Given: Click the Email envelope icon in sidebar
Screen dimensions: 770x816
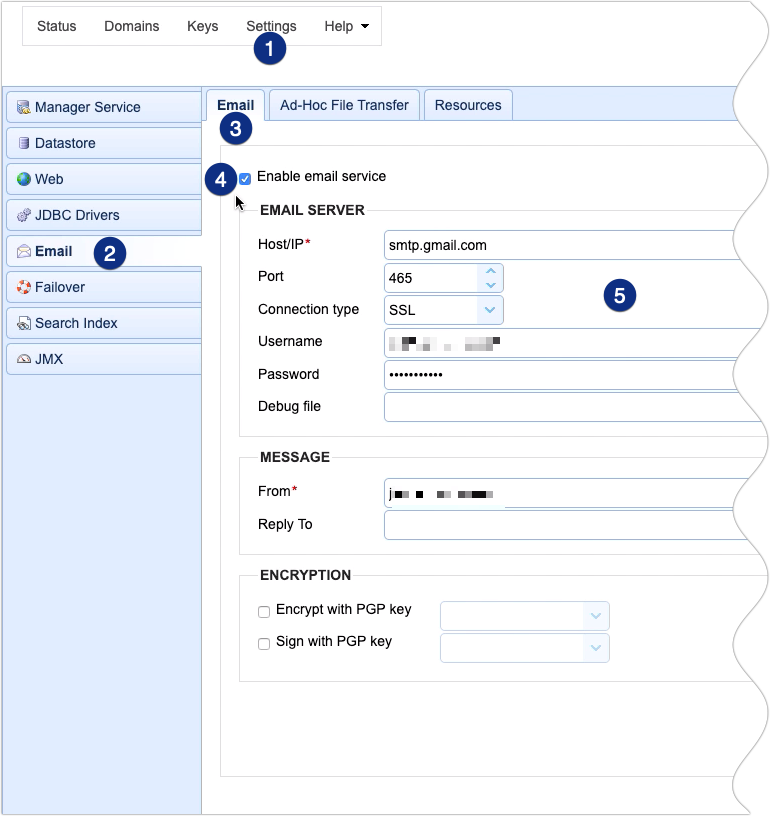Looking at the screenshot, I should 24,251.
